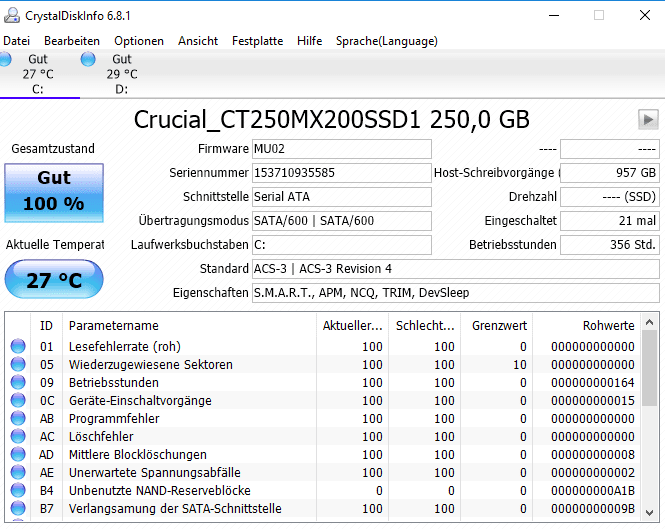Screen dimensions: 665x529
Task: Click the S.M.A.R.T. list scrollbar thumb
Action: click(649, 368)
